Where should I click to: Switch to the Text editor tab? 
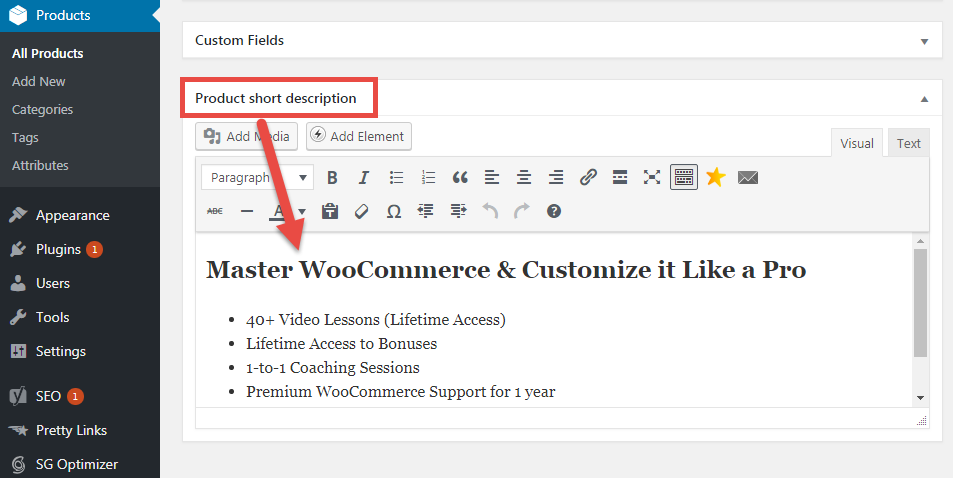point(909,144)
